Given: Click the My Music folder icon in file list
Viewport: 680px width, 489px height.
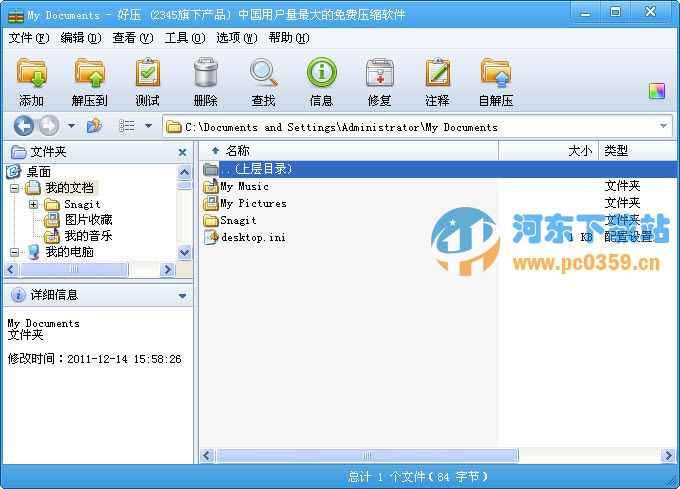Looking at the screenshot, I should point(211,186).
